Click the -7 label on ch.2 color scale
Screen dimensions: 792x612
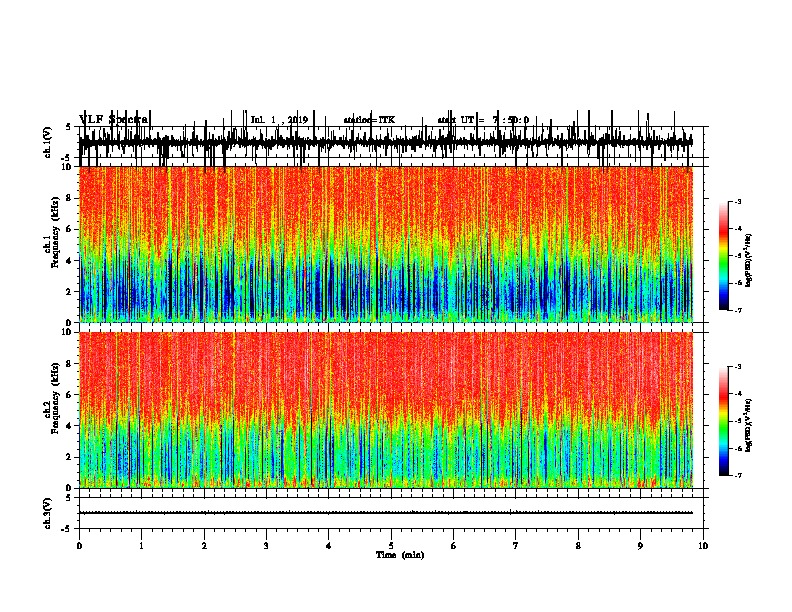point(737,475)
